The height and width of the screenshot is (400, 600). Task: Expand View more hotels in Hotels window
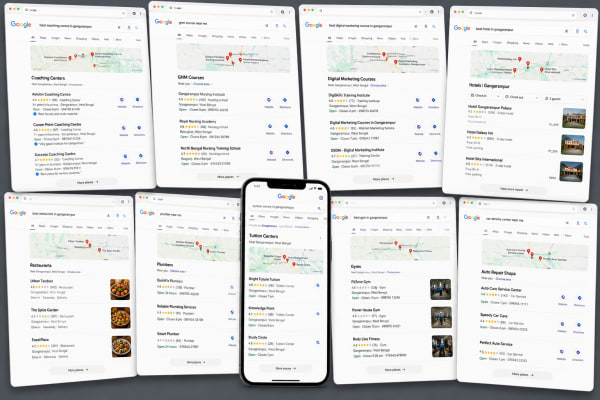(514, 189)
